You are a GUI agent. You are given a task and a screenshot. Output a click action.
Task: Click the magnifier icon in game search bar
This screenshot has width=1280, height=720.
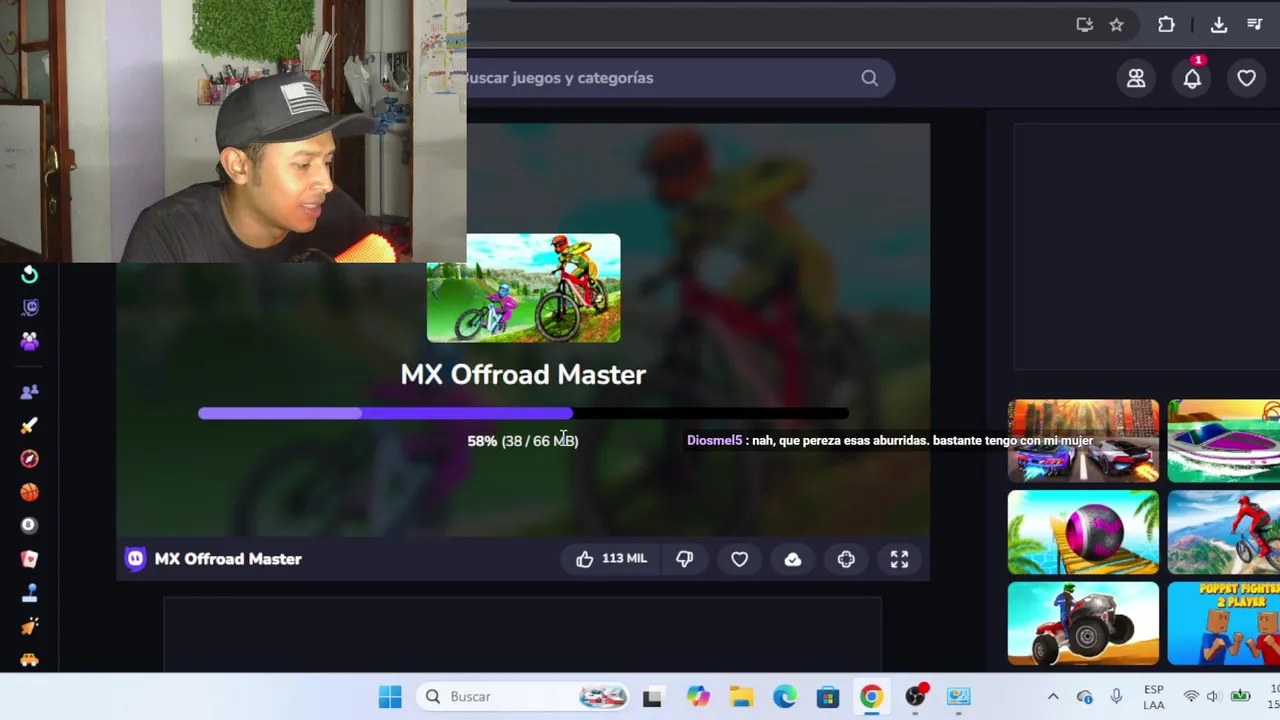(x=869, y=78)
